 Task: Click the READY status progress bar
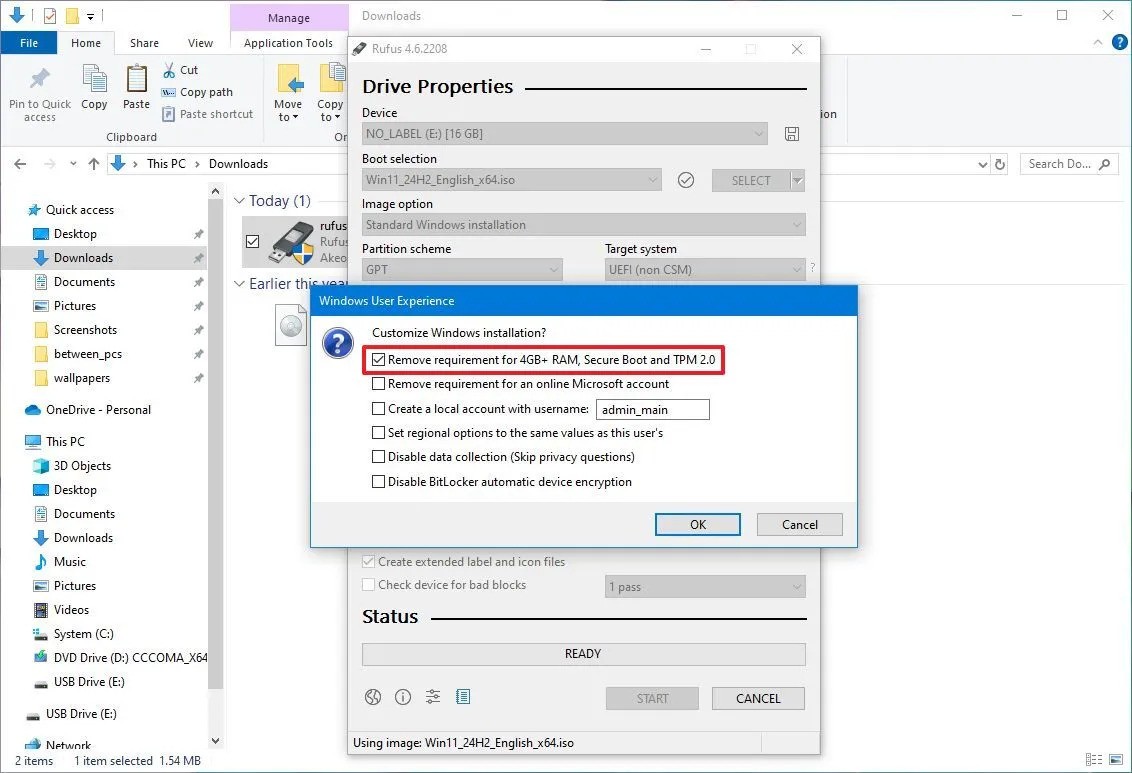coord(583,653)
